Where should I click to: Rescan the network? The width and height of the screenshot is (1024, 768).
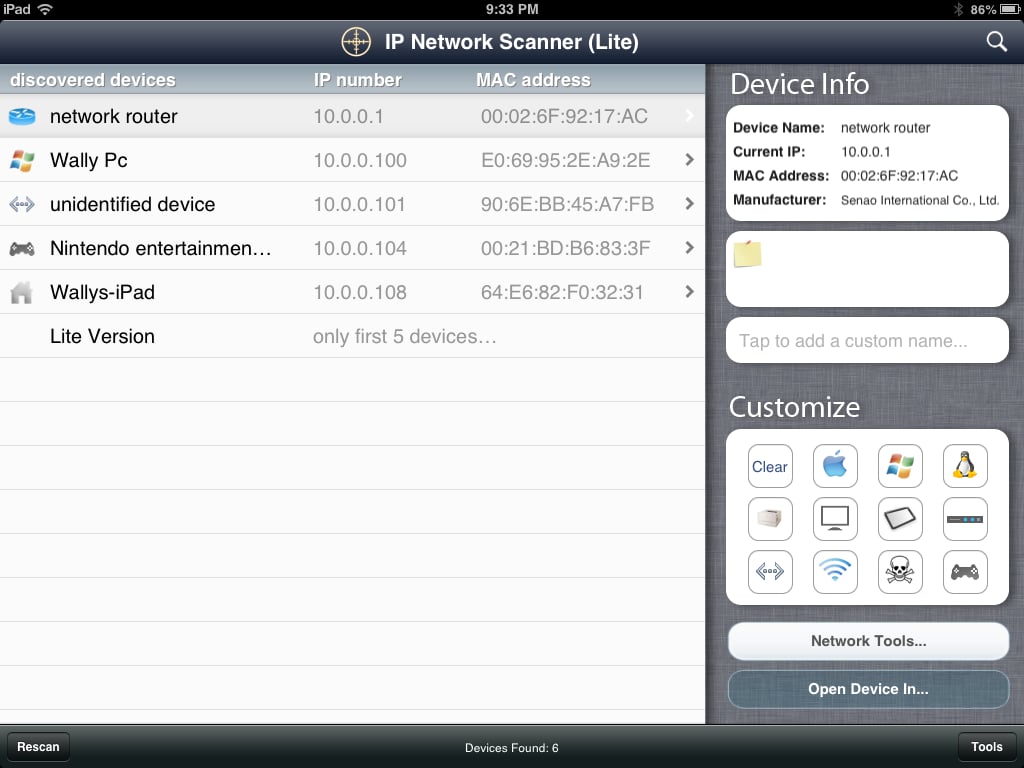click(38, 746)
